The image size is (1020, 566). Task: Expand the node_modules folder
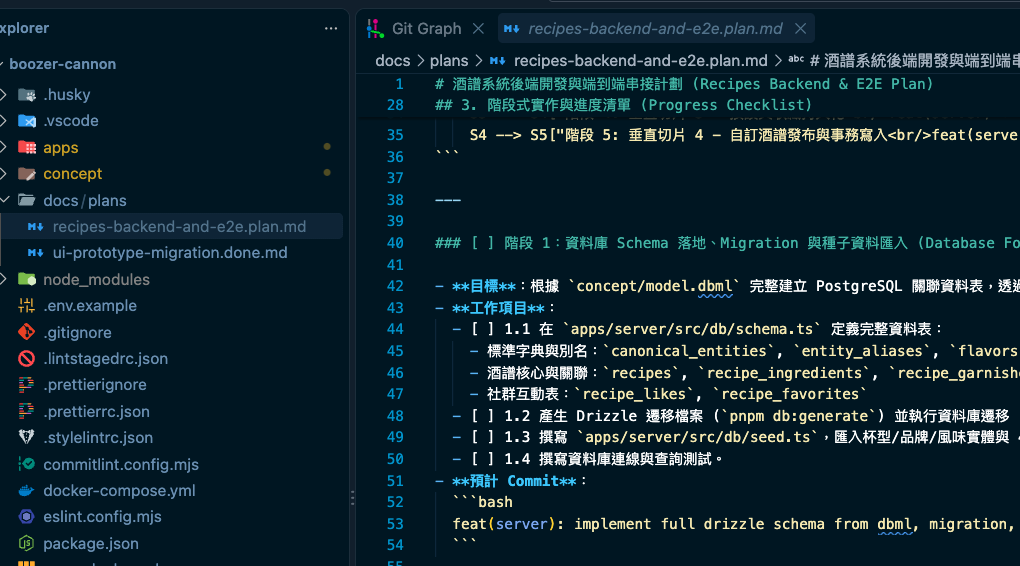coord(4,279)
